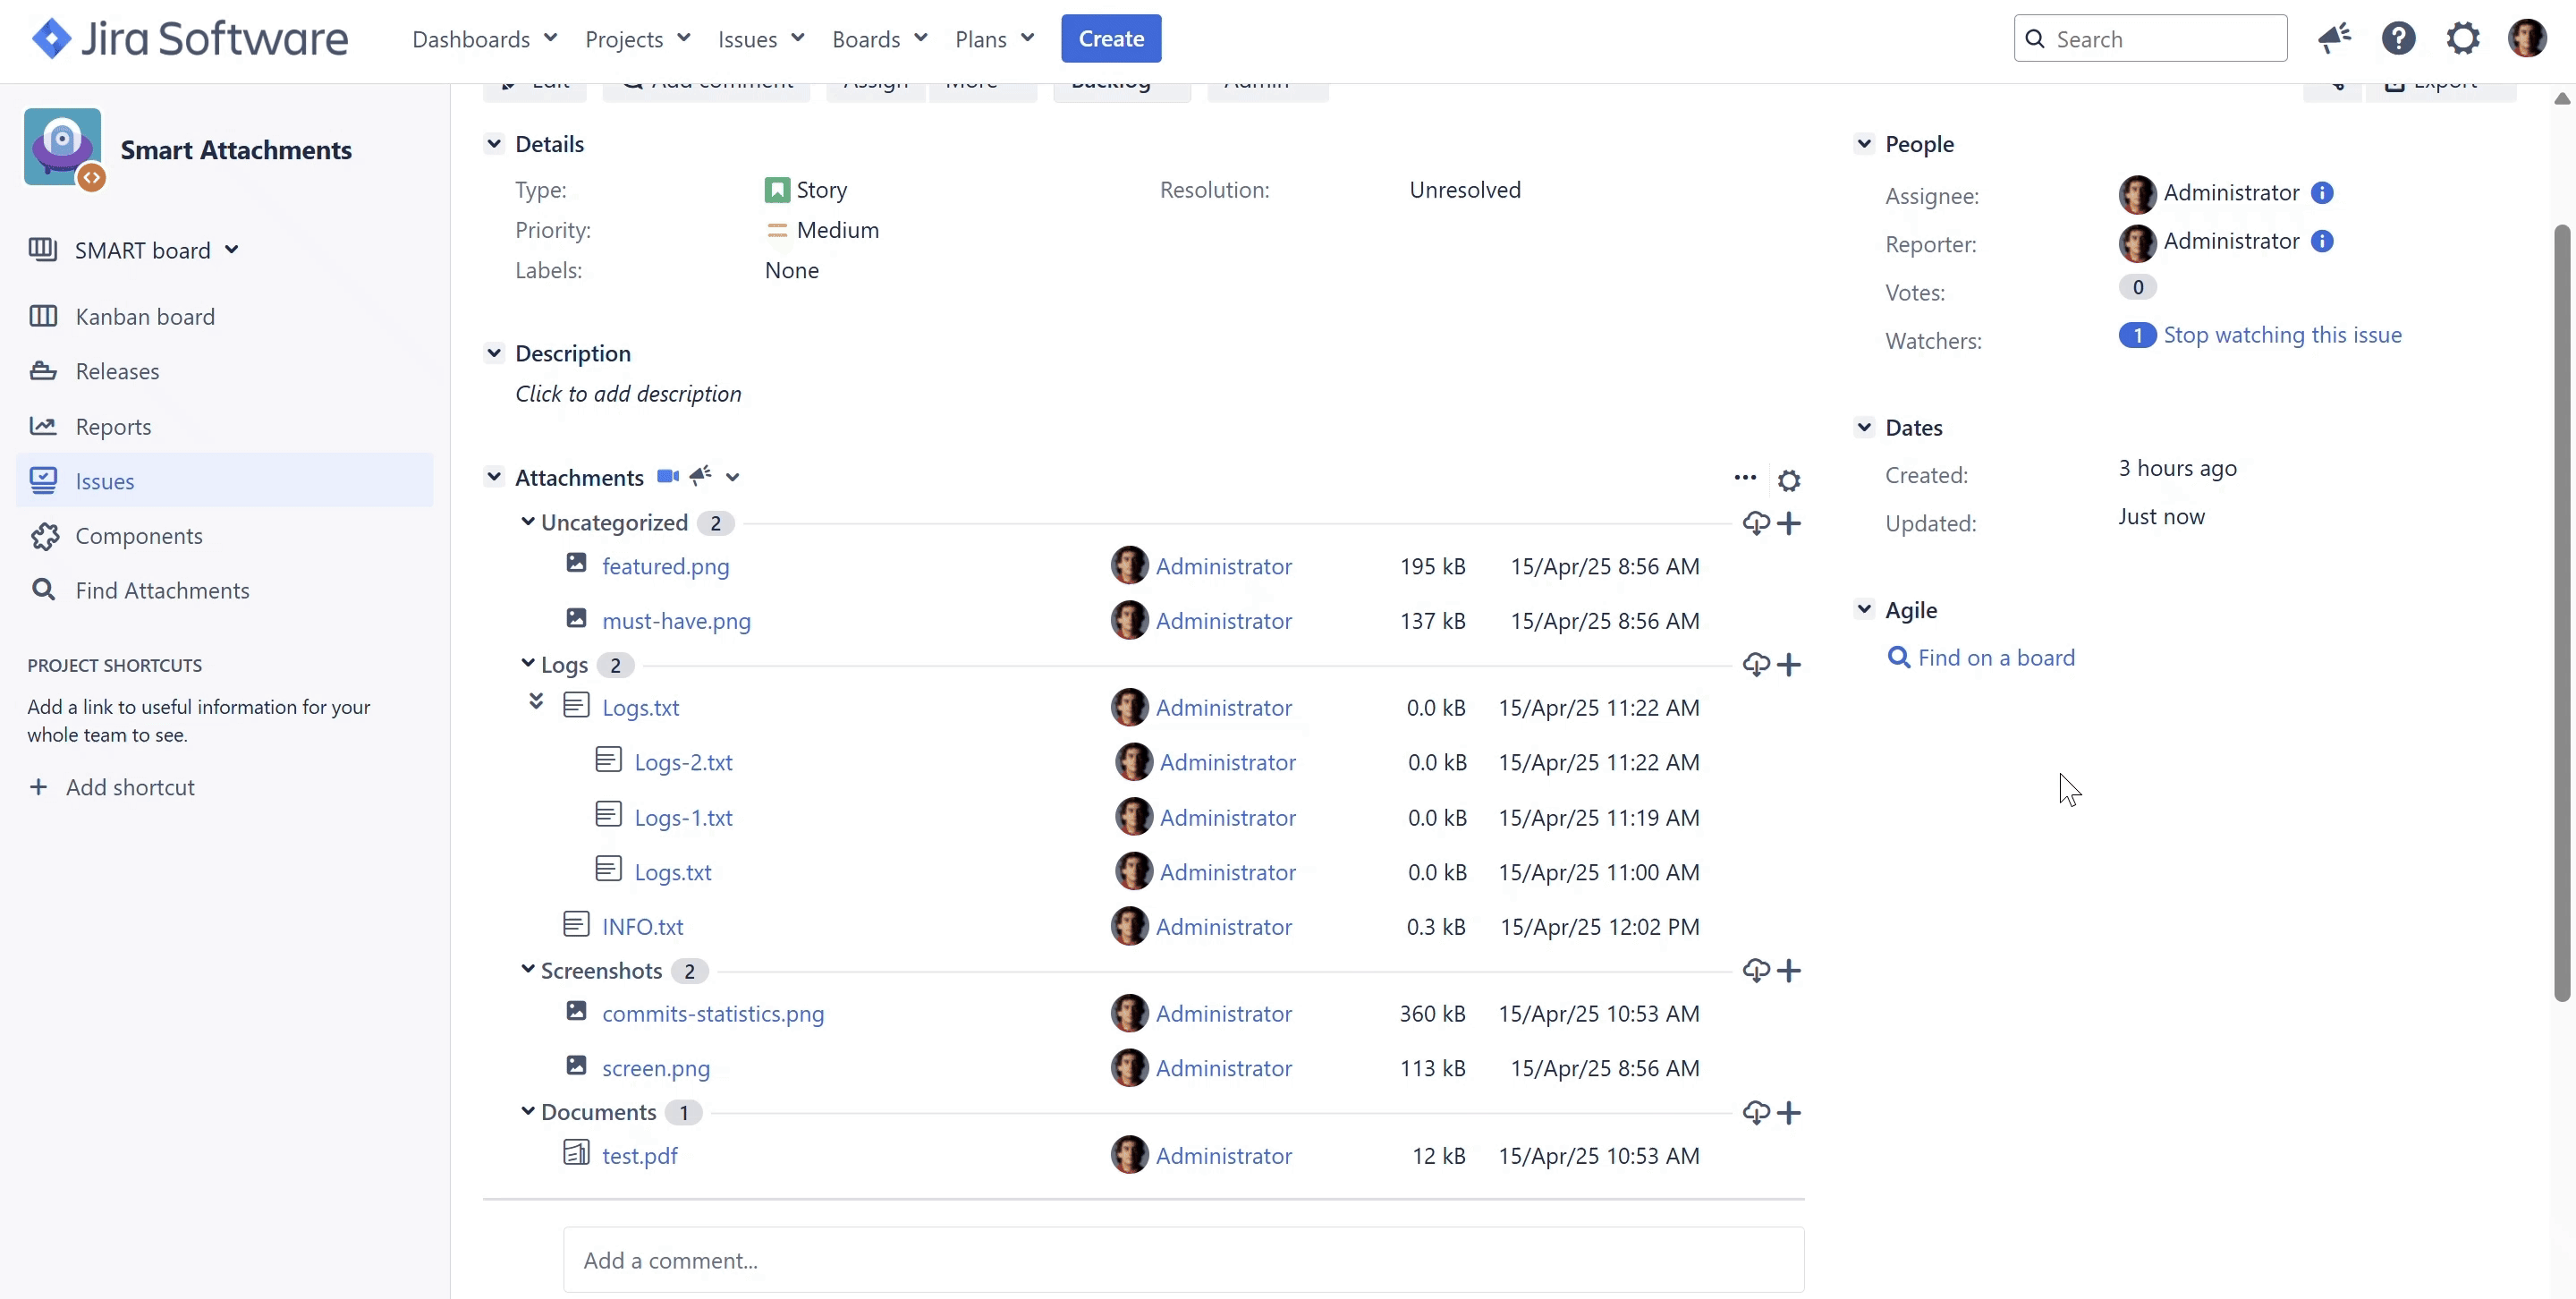Click the megaphone feedback icon in header
Image resolution: width=2576 pixels, height=1299 pixels.
coord(2334,39)
